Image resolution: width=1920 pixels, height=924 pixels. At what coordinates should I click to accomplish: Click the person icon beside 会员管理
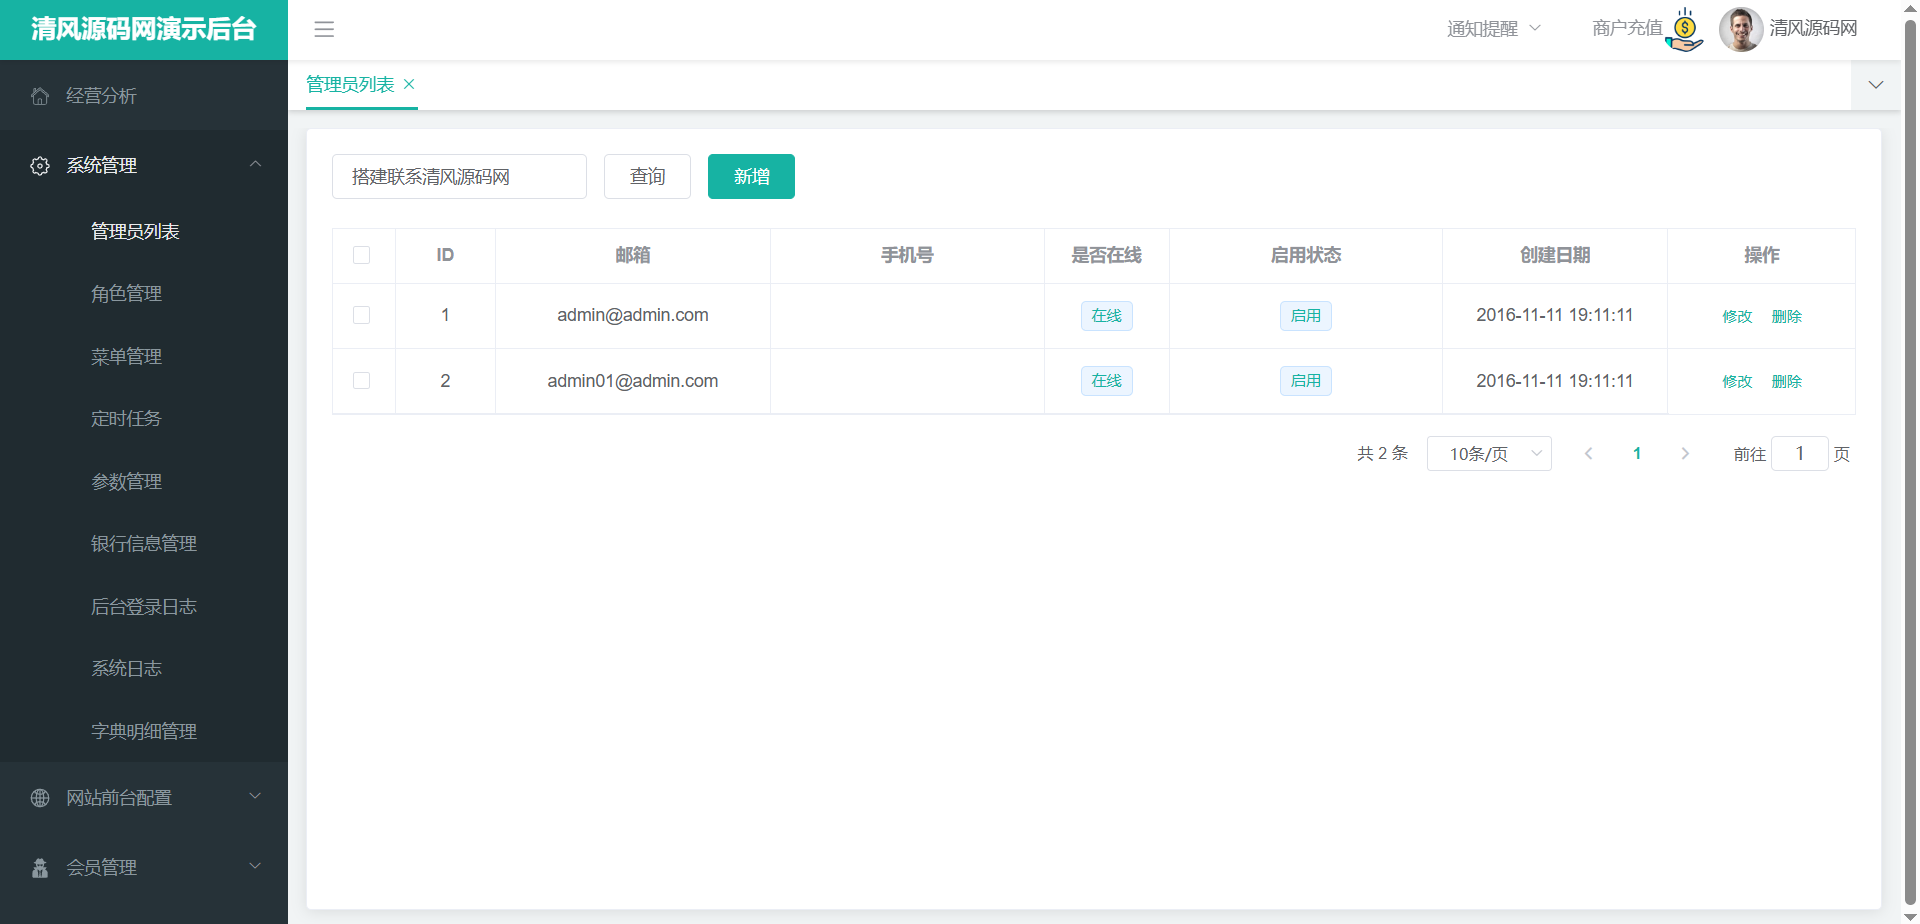40,868
